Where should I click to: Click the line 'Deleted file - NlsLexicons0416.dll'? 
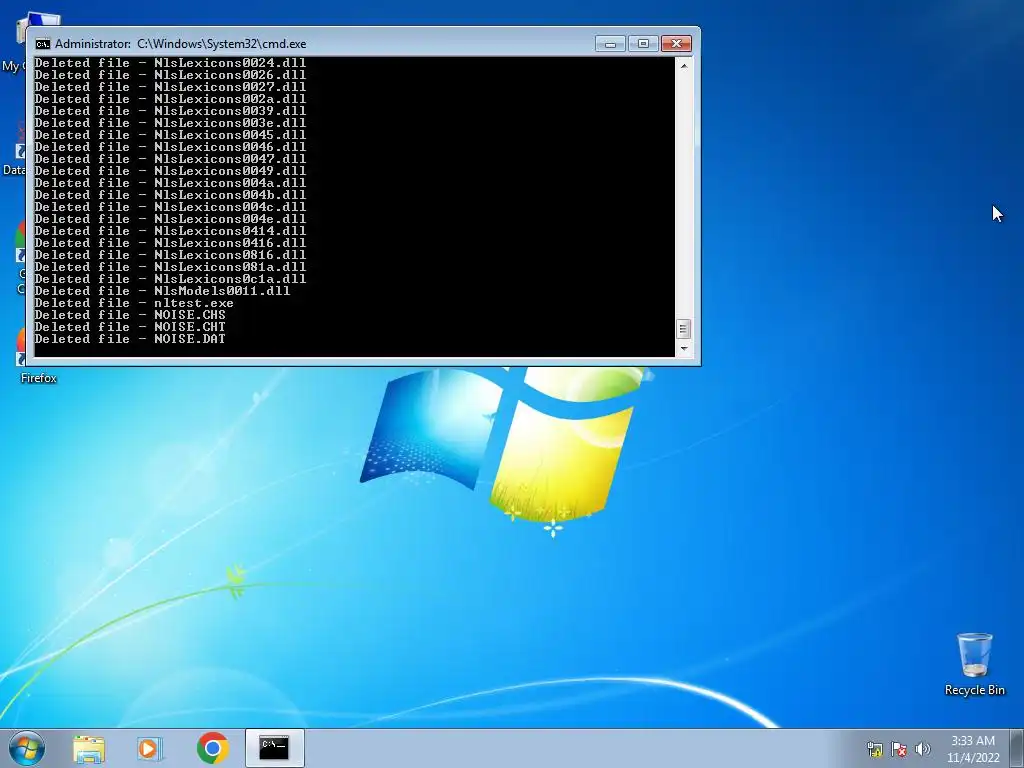click(x=170, y=243)
